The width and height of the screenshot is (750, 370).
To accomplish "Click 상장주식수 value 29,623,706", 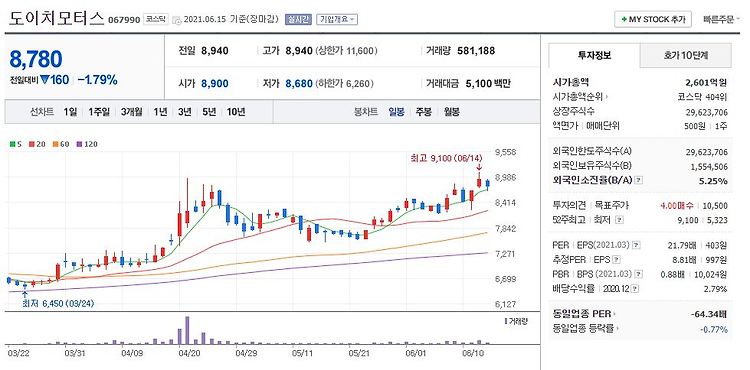I will [706, 112].
